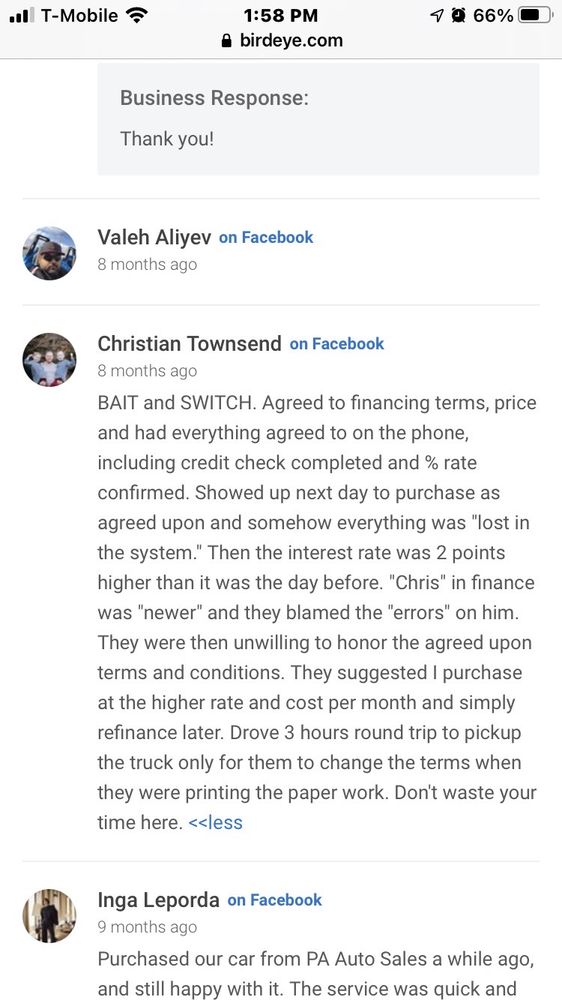Screen dimensions: 562x1000
Task: Tap the cellular signal bars icon
Action: [22, 15]
